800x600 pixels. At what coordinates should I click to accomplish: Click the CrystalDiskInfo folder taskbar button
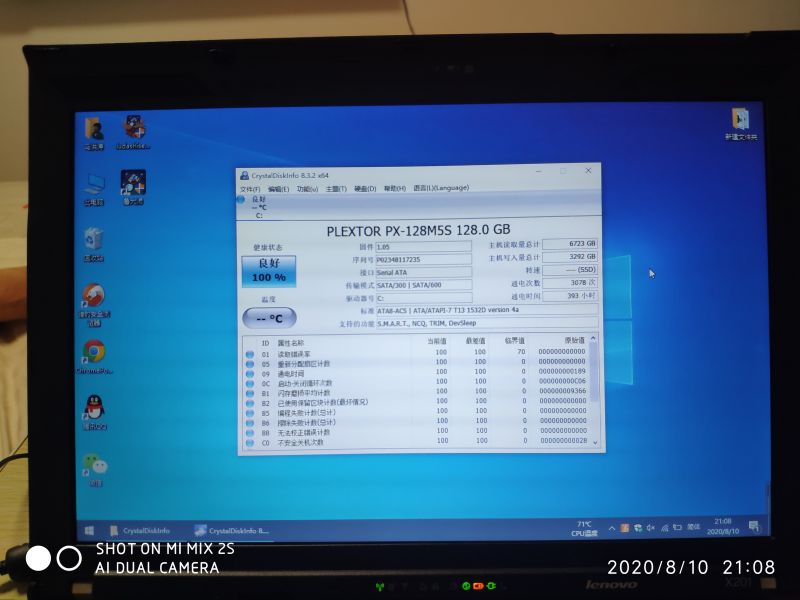(139, 531)
